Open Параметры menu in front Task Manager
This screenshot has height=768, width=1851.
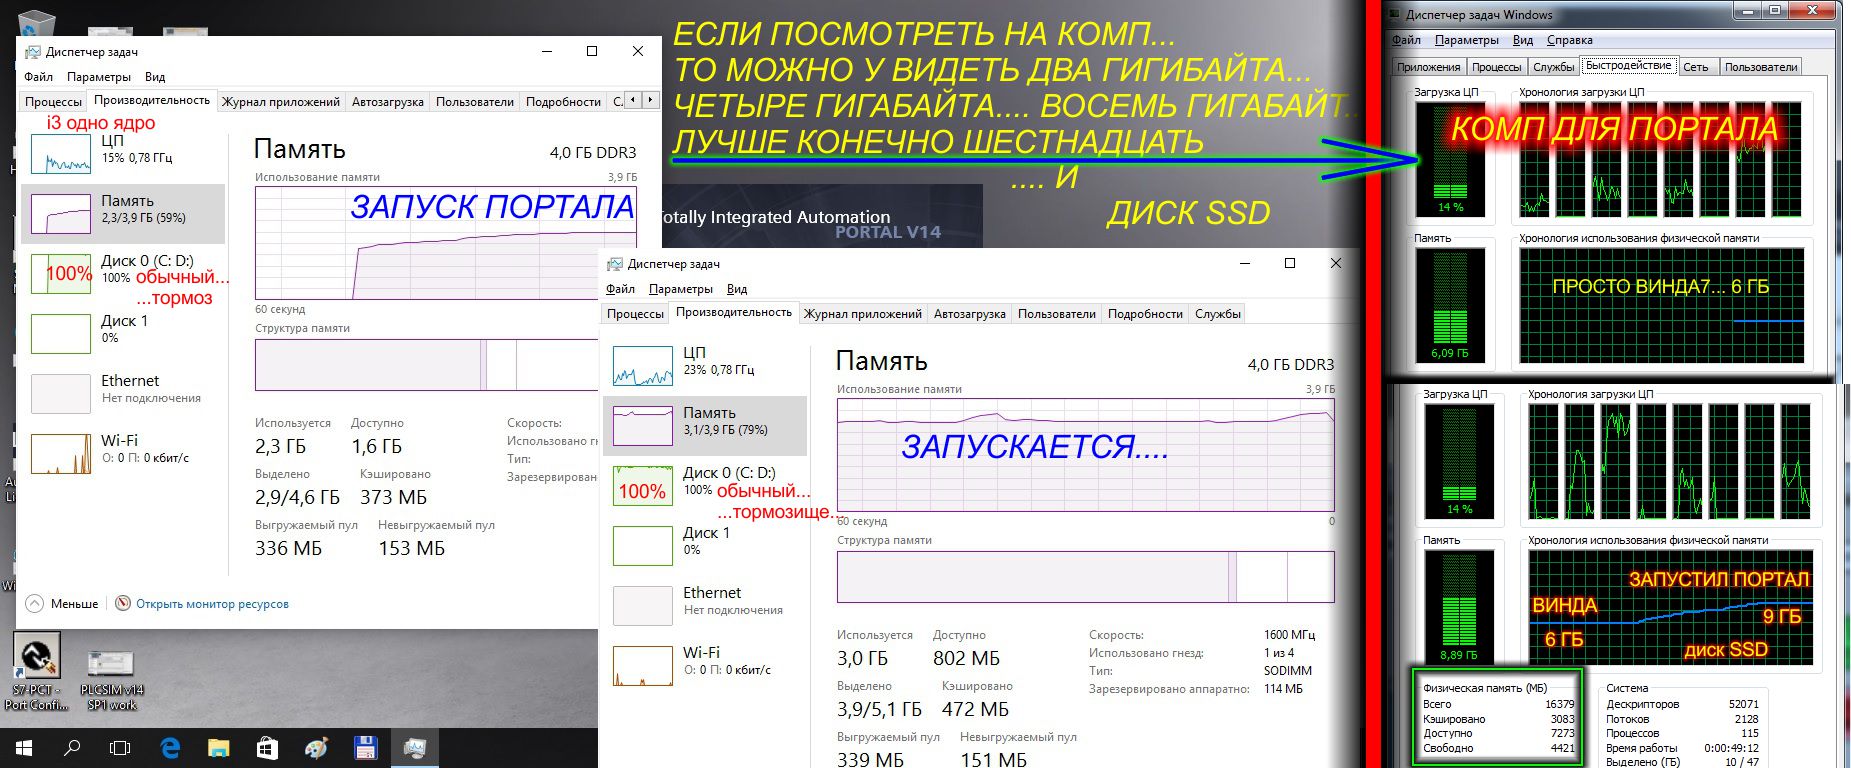coord(681,289)
